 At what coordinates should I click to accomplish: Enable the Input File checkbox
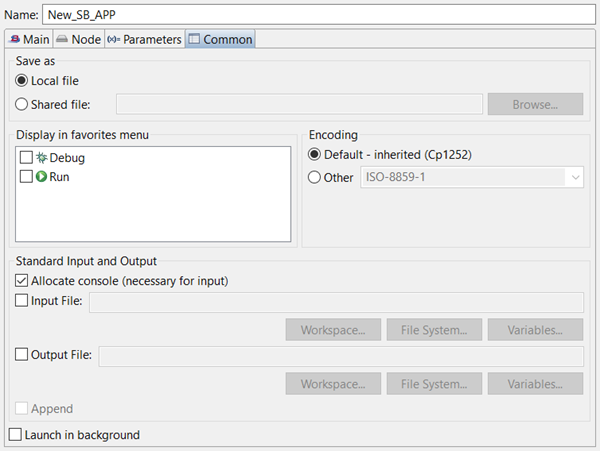click(23, 301)
